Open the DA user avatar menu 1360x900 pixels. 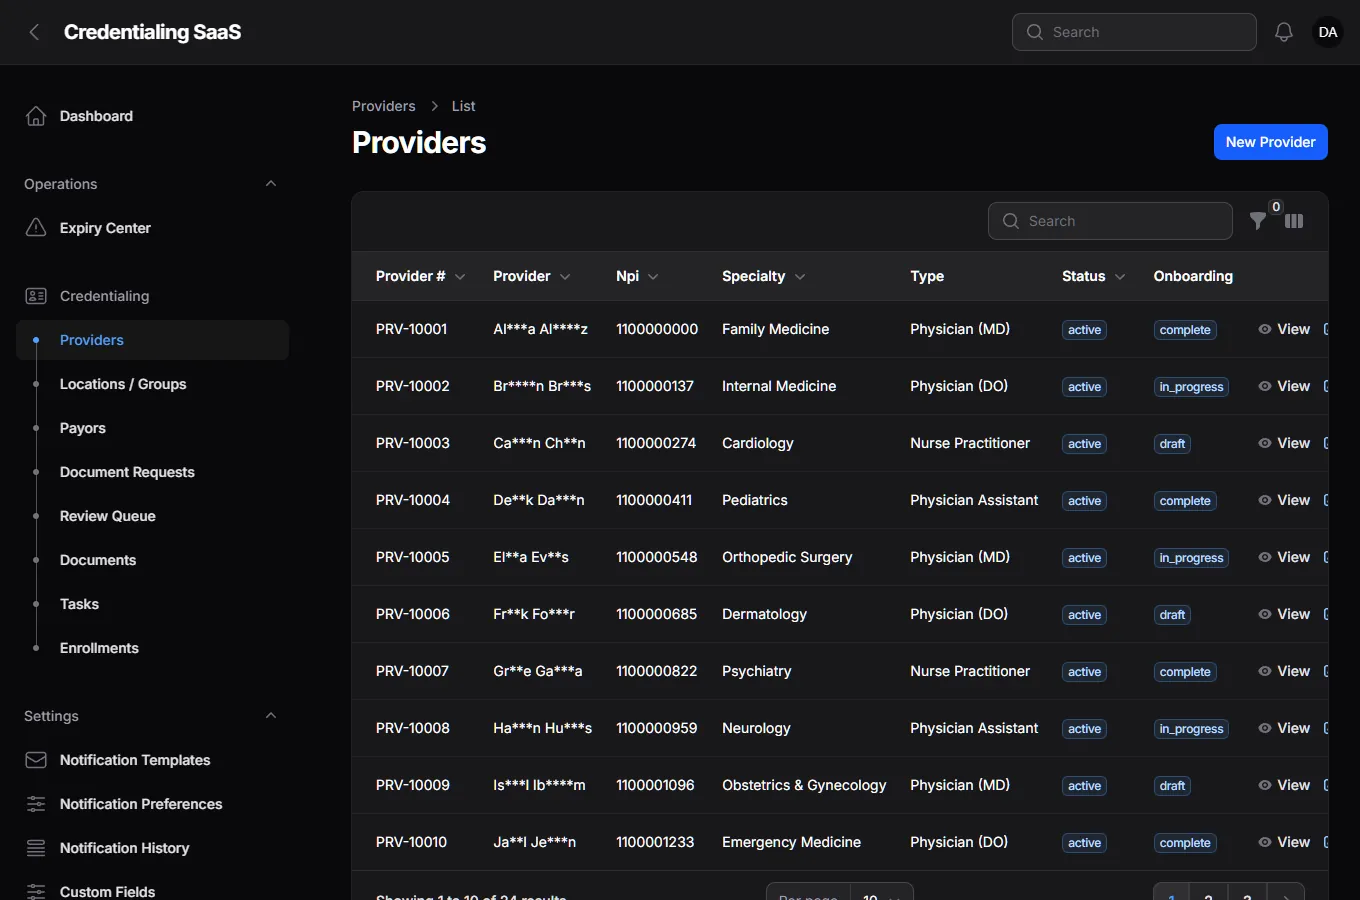pyautogui.click(x=1328, y=32)
